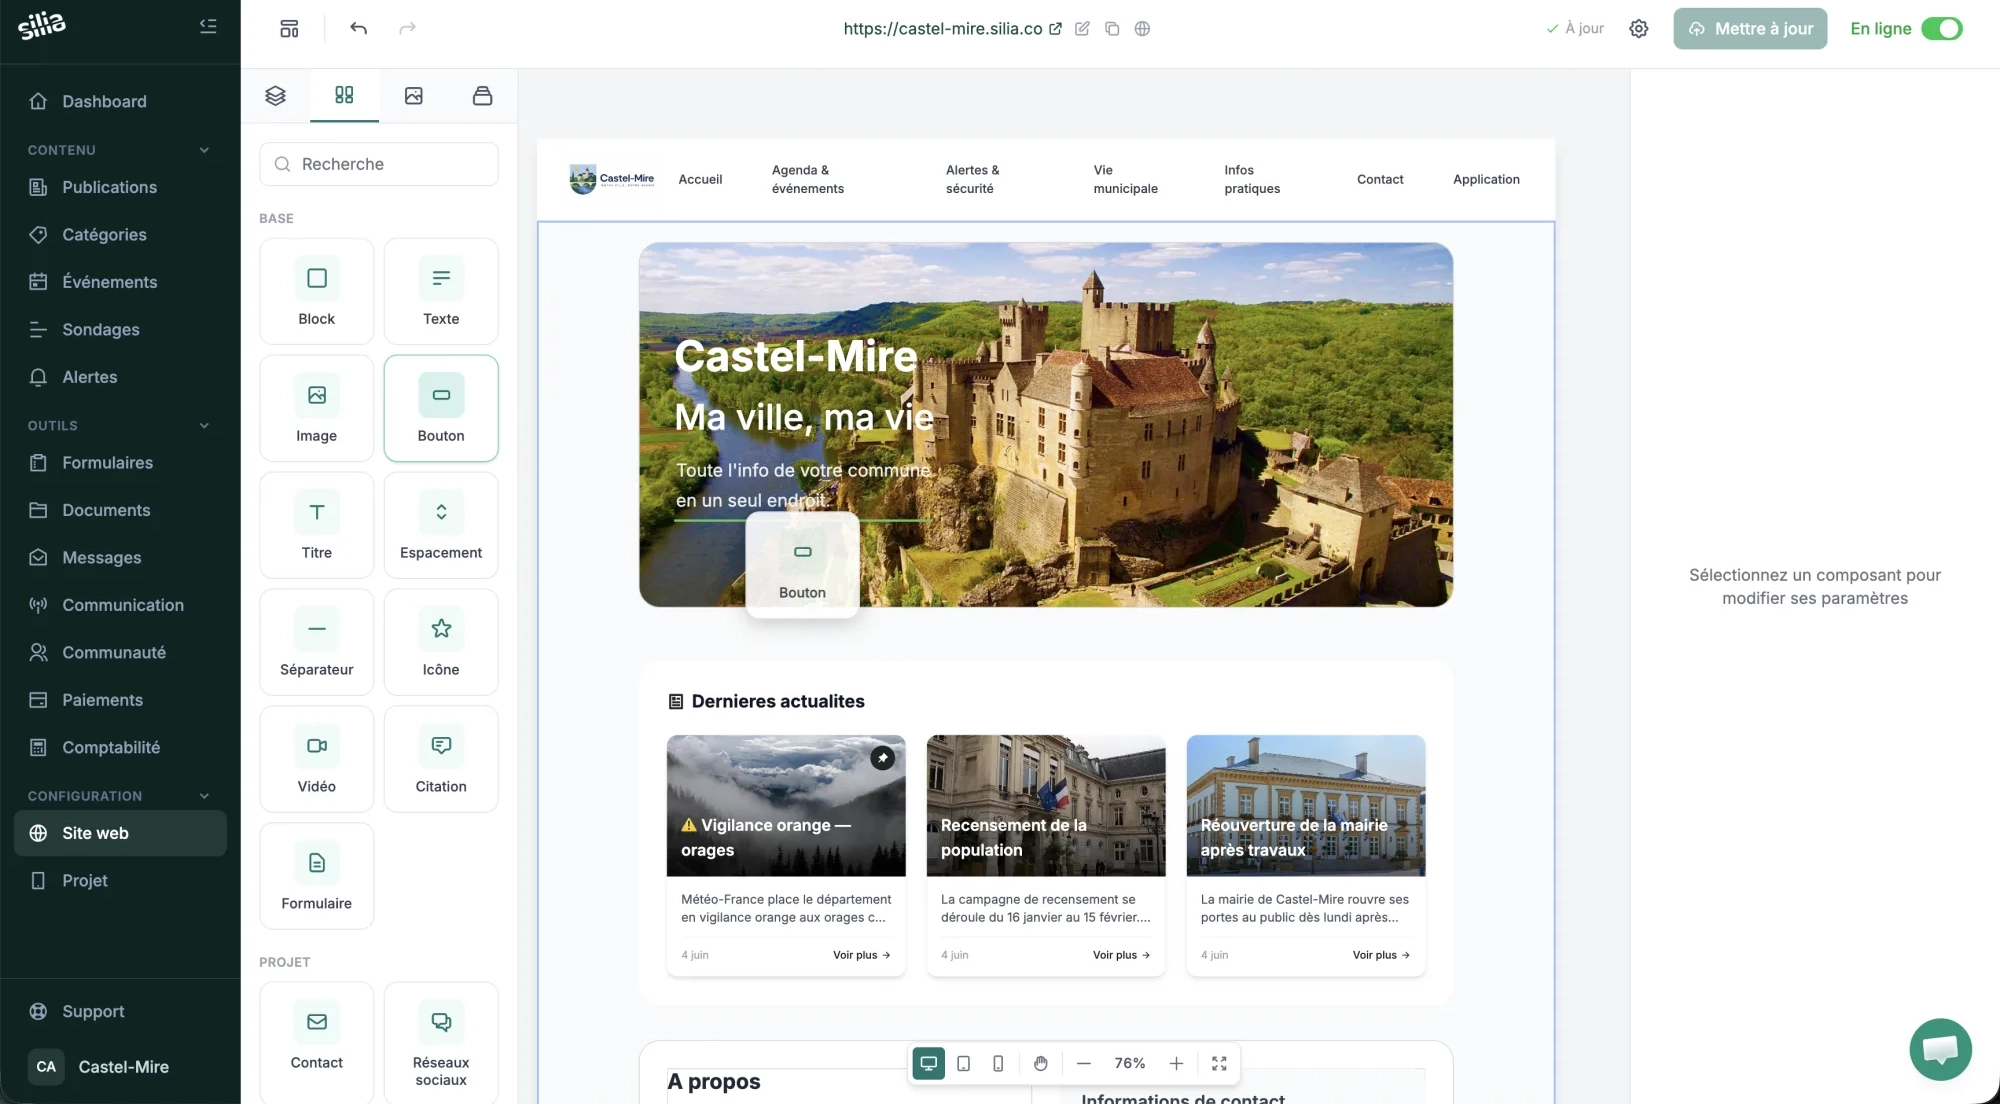
Task: Add a Formulaire component
Action: [x=316, y=876]
